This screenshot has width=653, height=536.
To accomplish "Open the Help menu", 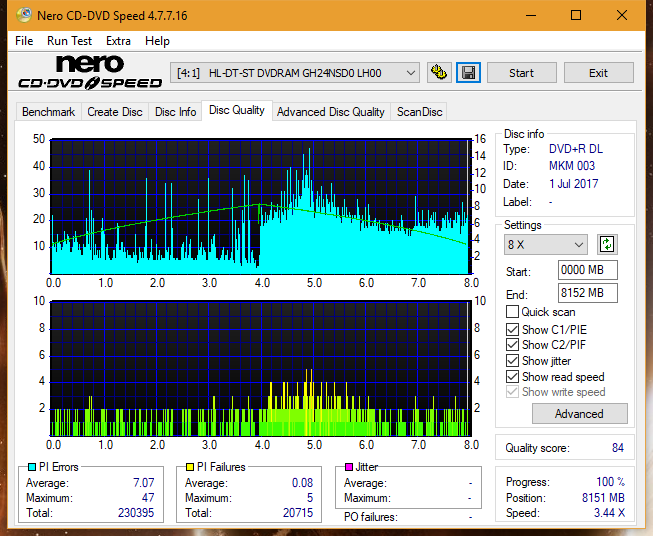I will pos(157,41).
